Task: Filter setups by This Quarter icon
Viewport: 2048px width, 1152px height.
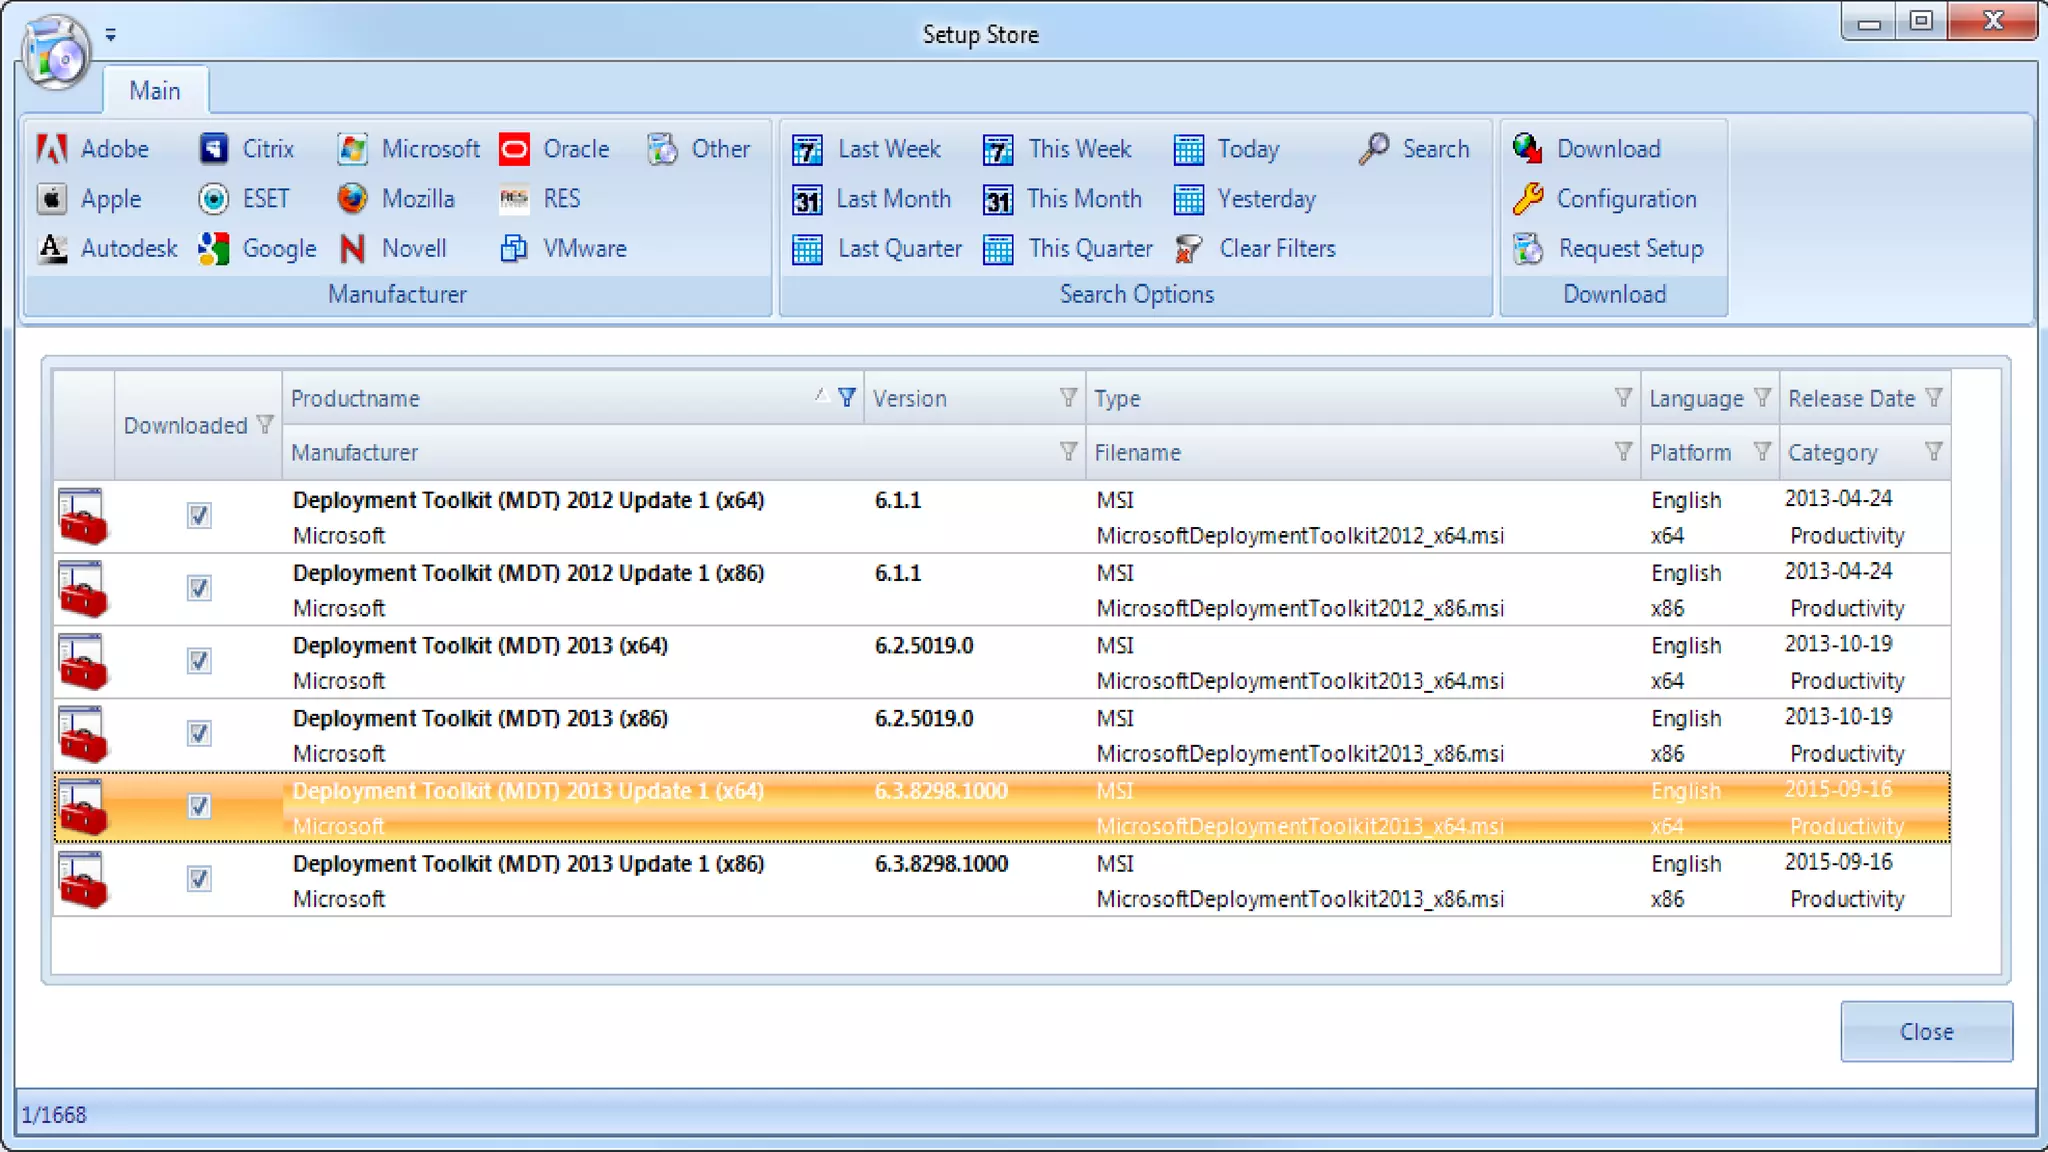Action: (x=998, y=249)
